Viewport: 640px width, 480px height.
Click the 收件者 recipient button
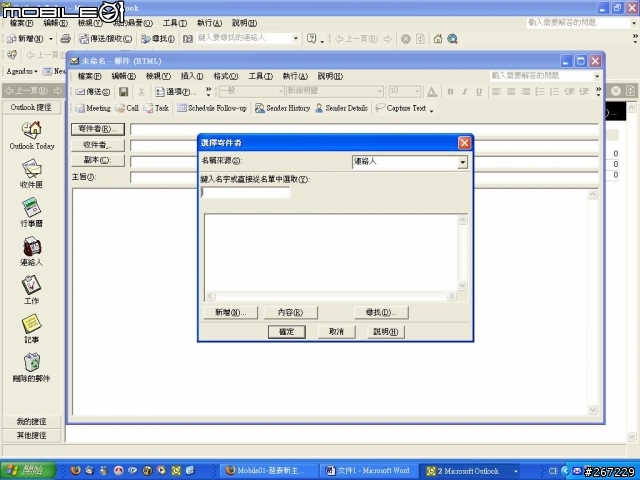[x=98, y=145]
